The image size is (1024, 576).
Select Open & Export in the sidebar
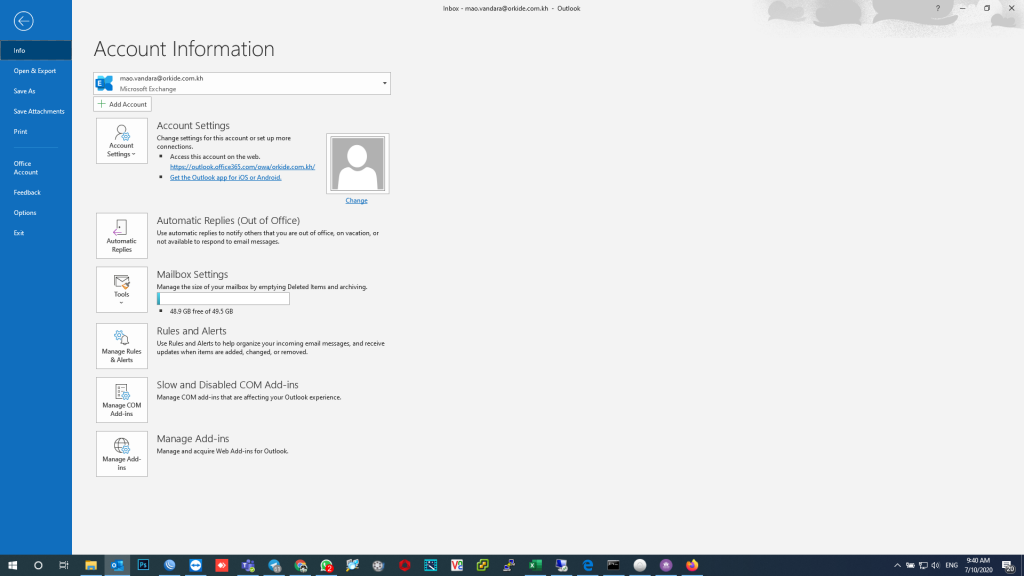(35, 71)
